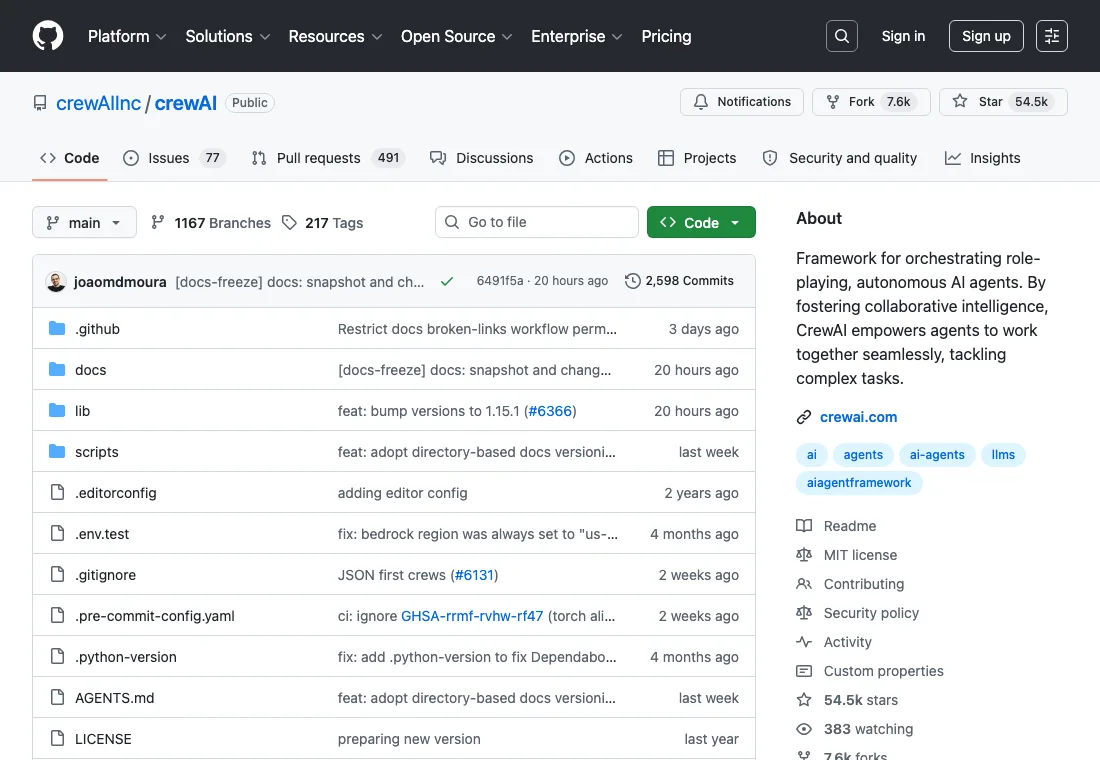Click the docs folder icon
The width and height of the screenshot is (1100, 760).
pyautogui.click(x=57, y=369)
